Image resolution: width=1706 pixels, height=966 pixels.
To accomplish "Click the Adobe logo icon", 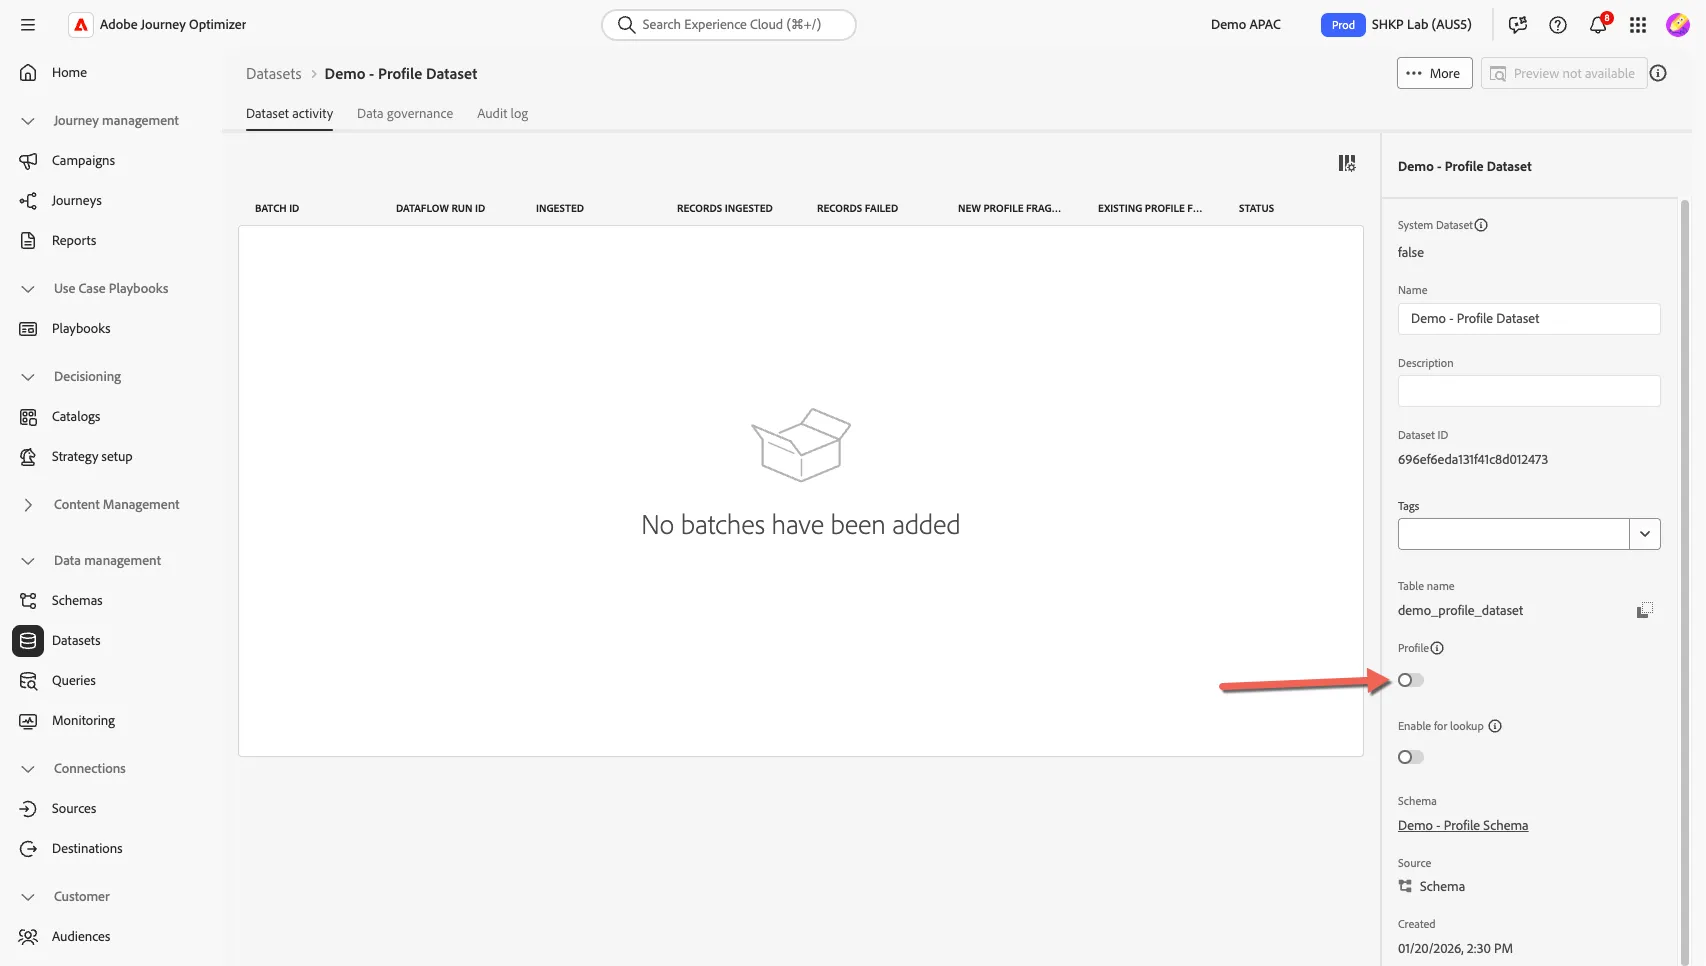I will (x=81, y=25).
